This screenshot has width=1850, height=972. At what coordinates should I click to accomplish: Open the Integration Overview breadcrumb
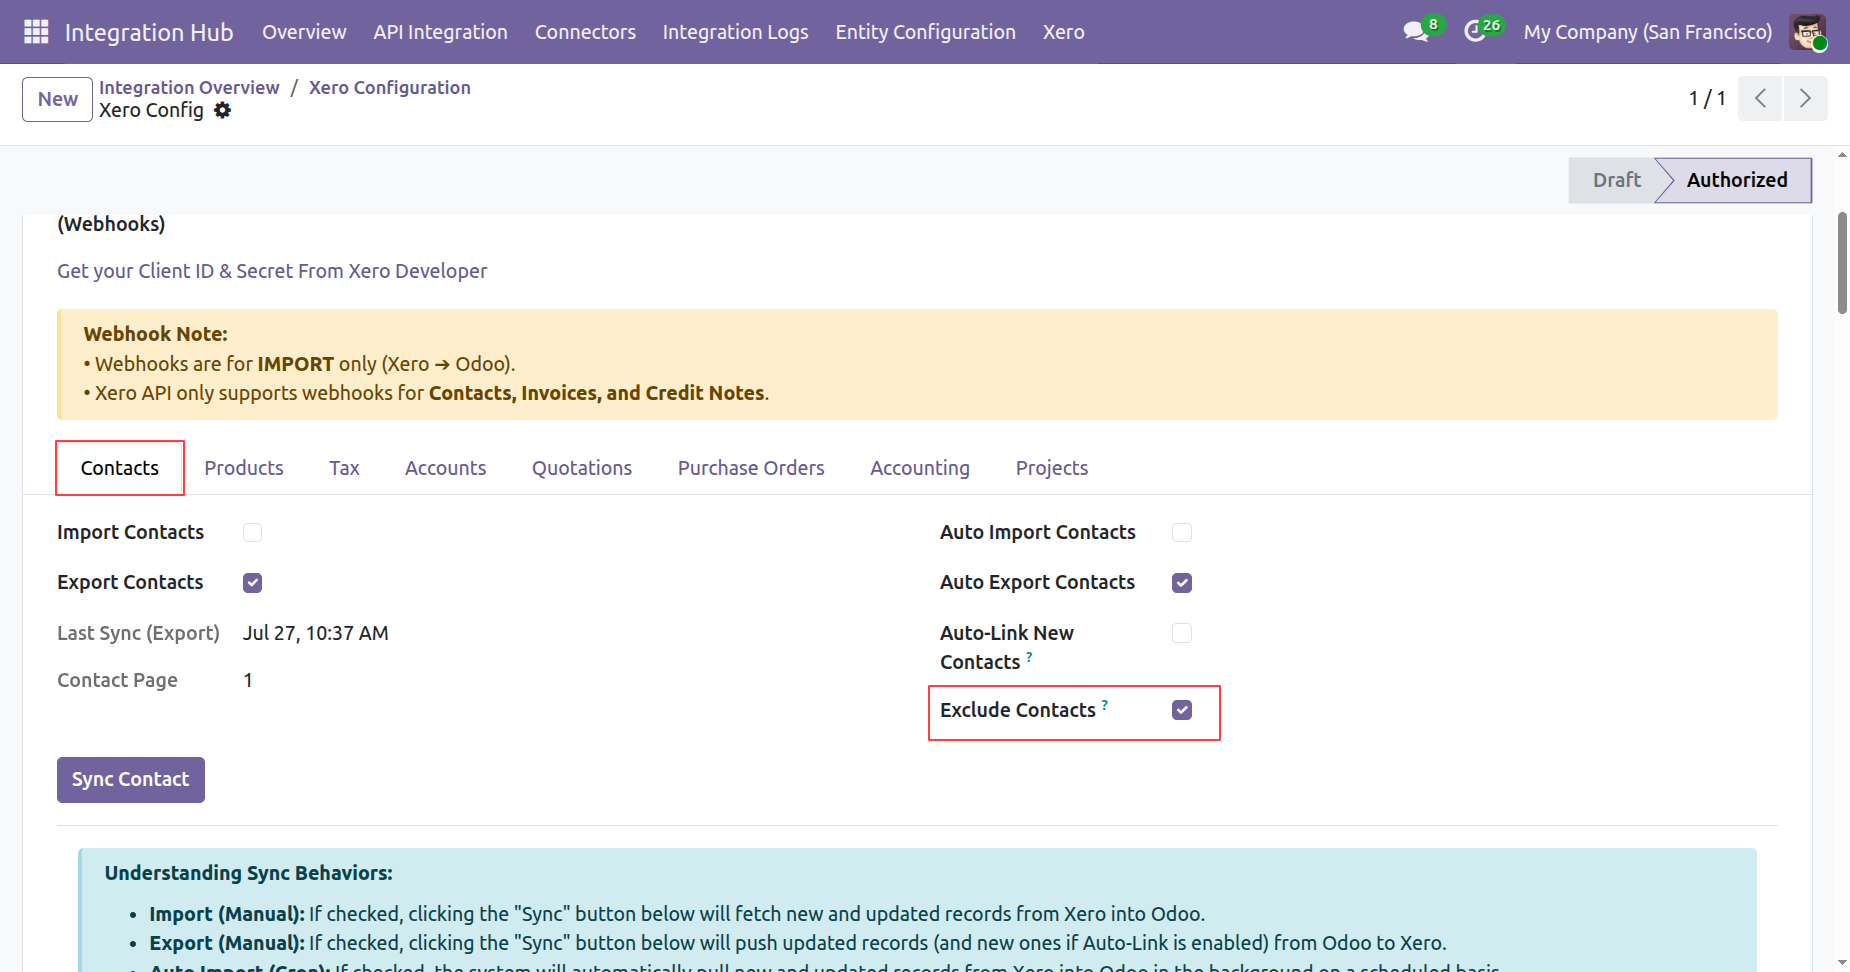(189, 87)
